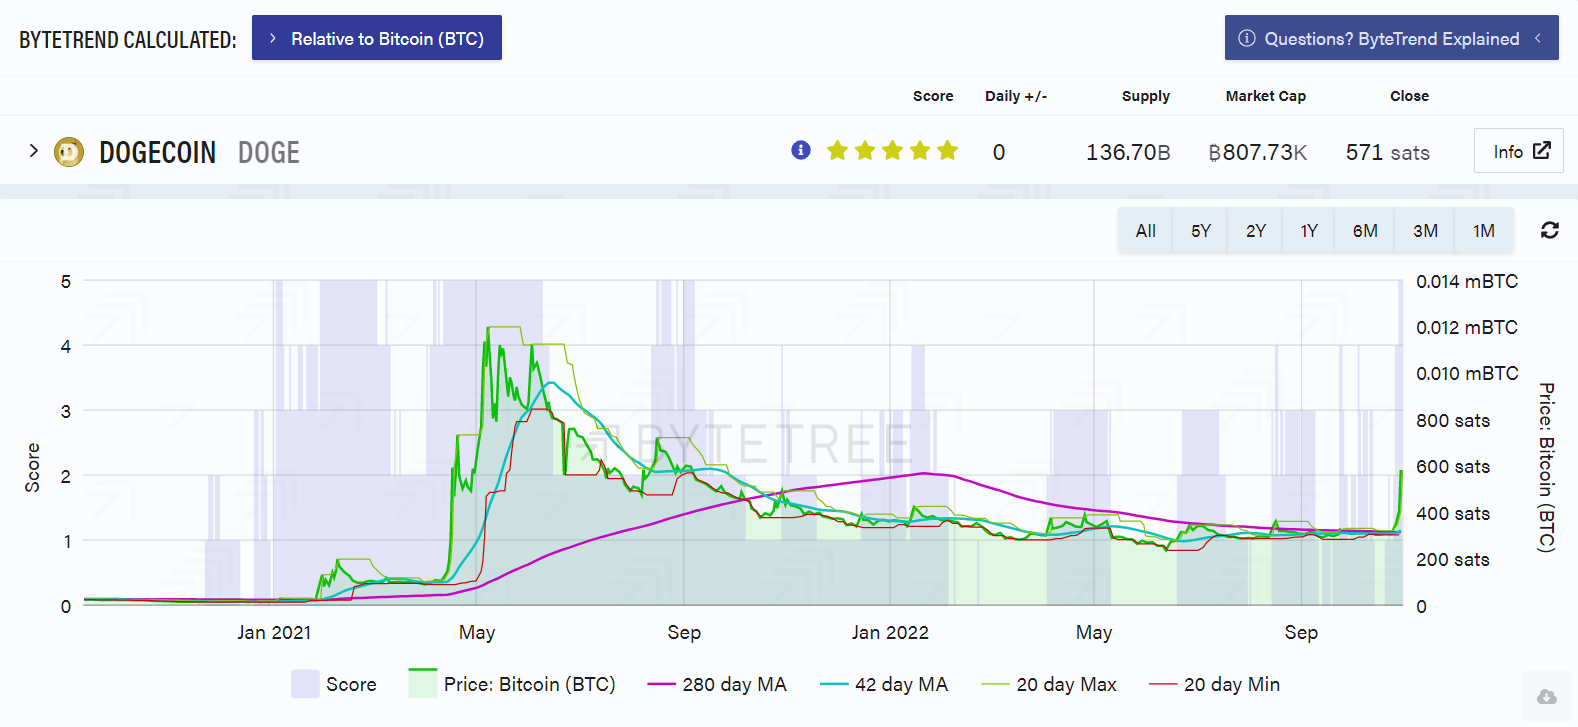
Task: Click the 800 sats price axis label
Action: (x=1453, y=420)
